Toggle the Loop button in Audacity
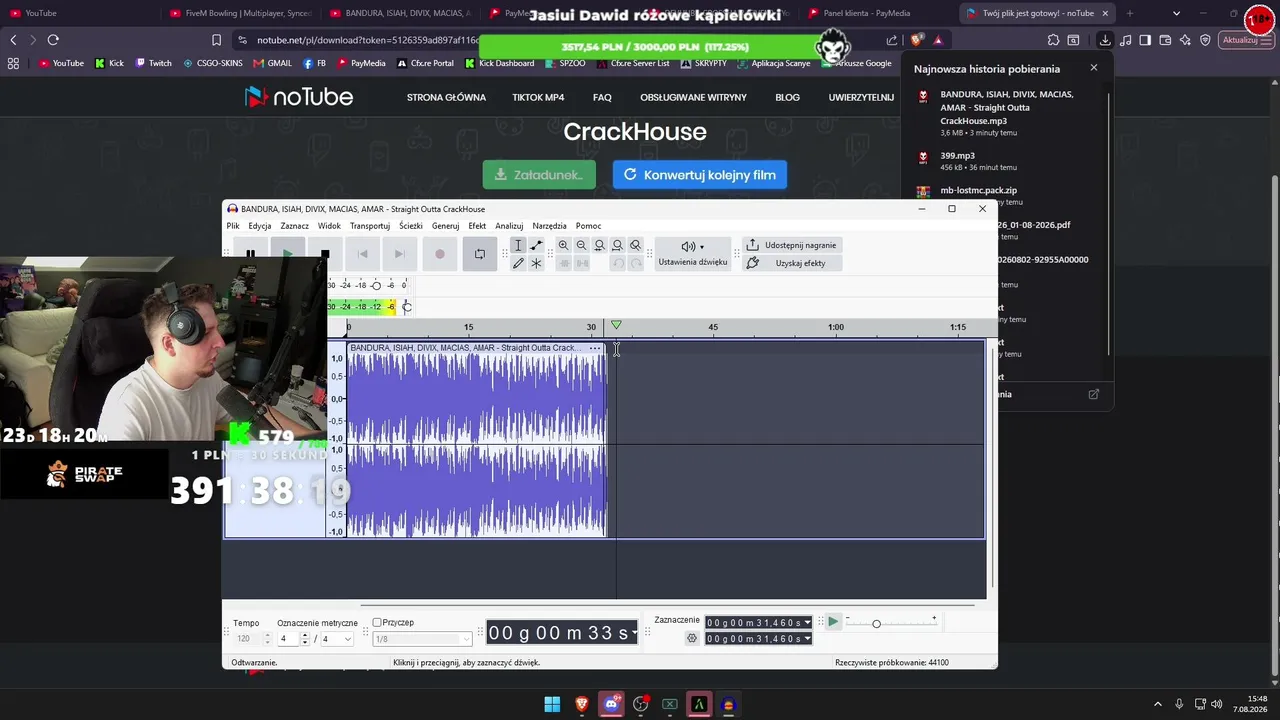This screenshot has width=1280, height=720. point(479,254)
